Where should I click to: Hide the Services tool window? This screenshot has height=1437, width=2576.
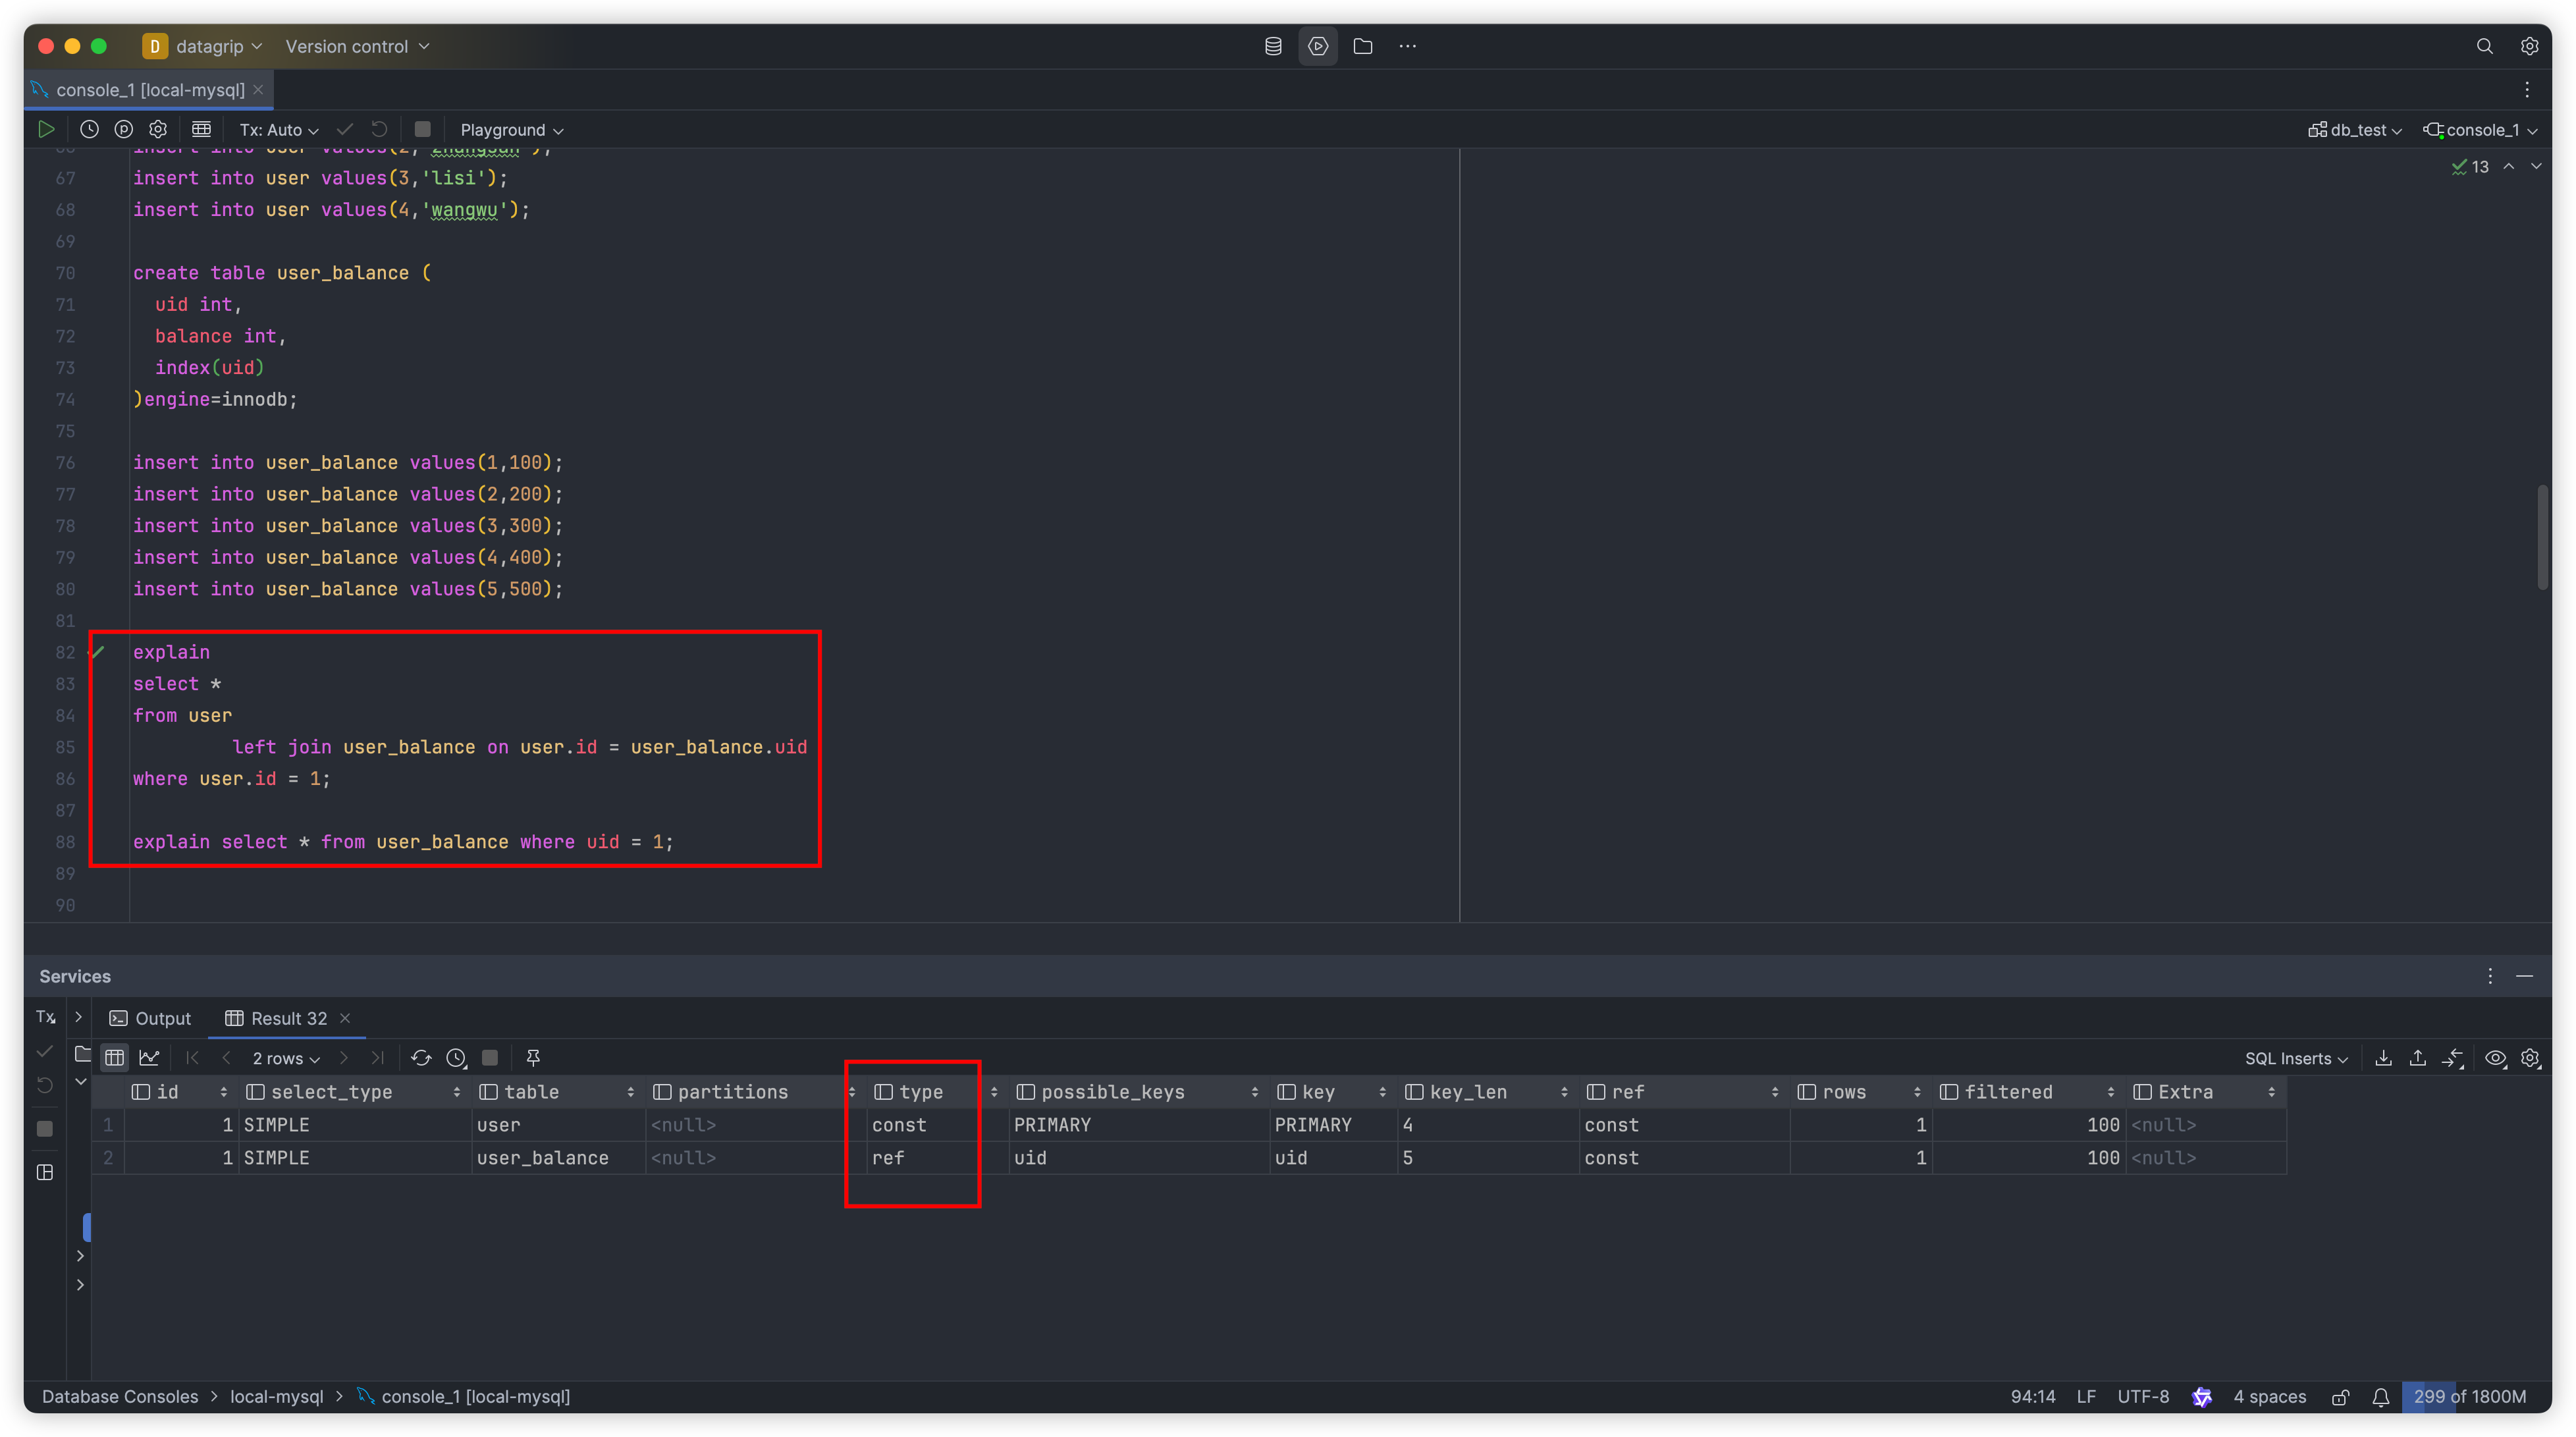pos(2524,976)
